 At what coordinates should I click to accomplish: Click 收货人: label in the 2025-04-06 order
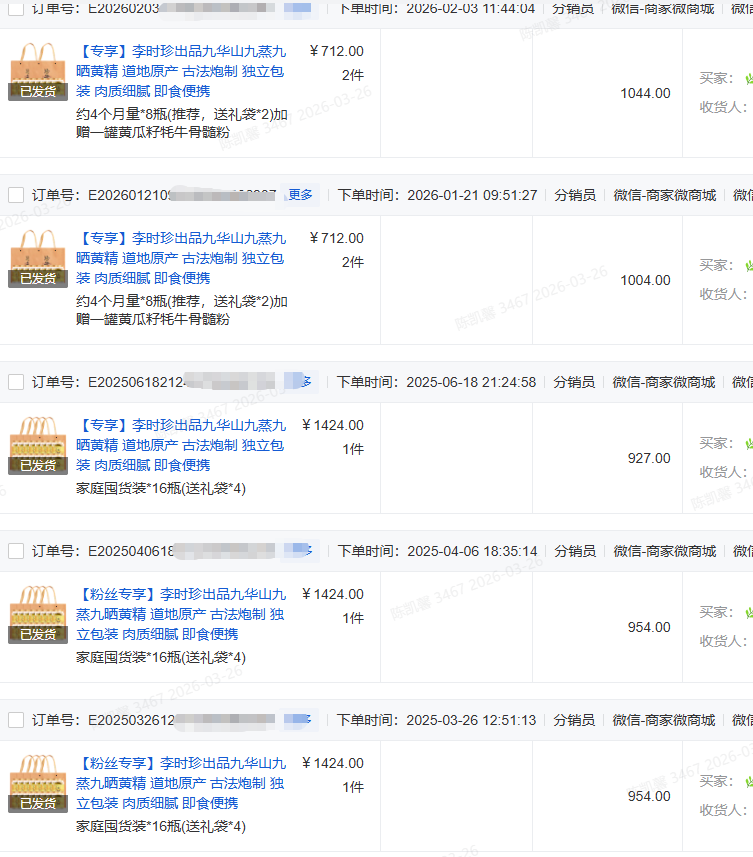pos(723,641)
